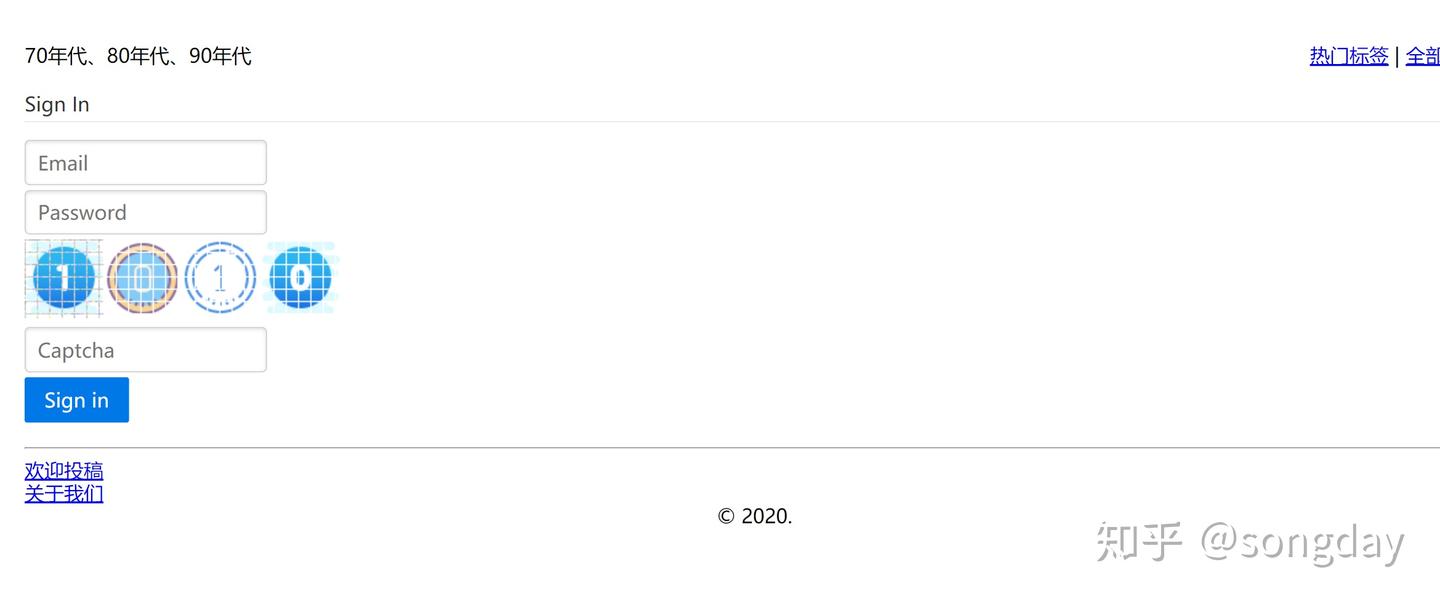
Task: Open the 全部 link at top right
Action: point(1423,56)
